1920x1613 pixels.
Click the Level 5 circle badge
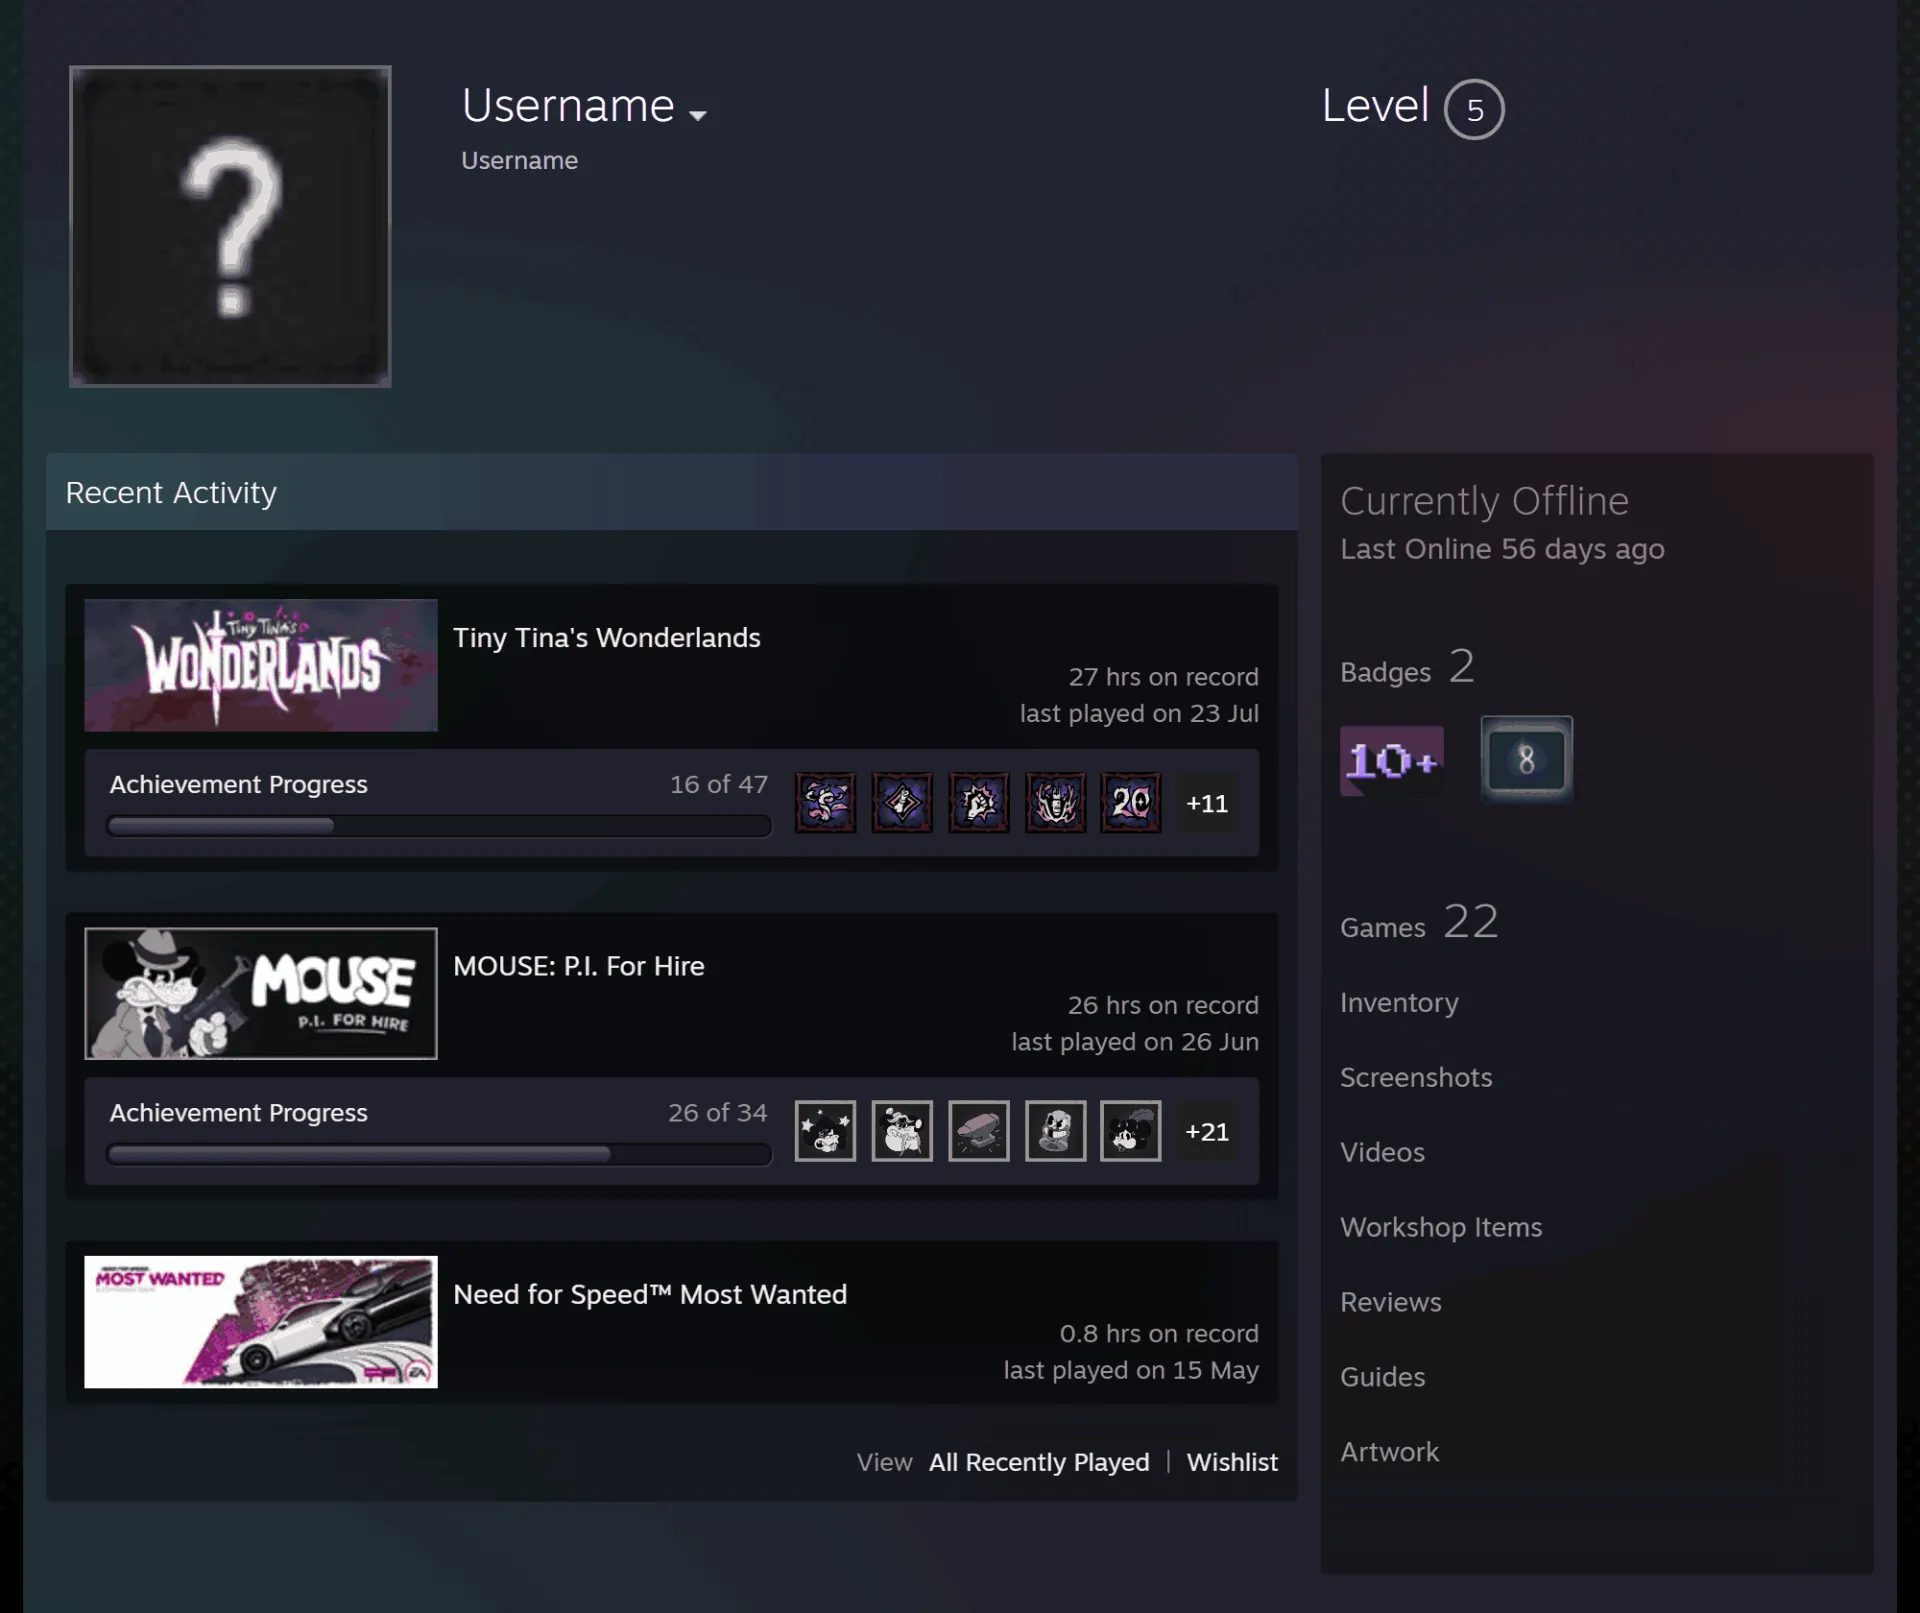tap(1474, 109)
